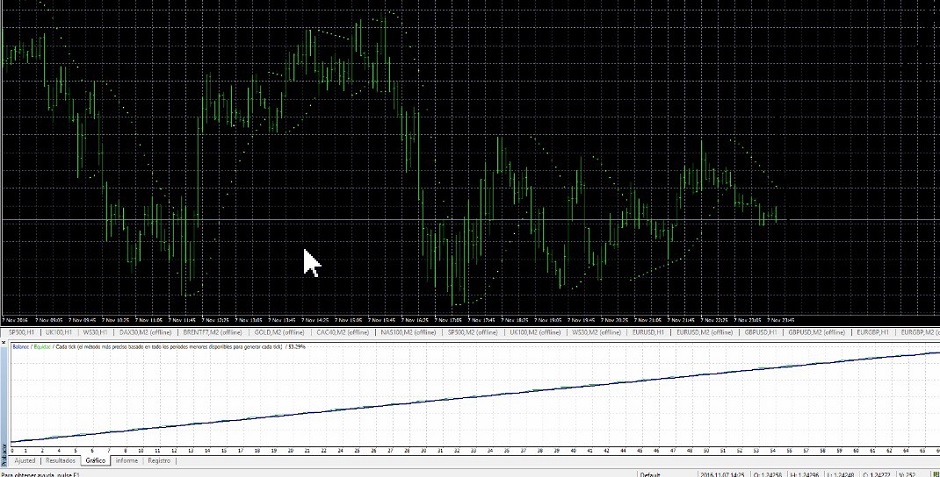Open the UK100,H1 chart tab

pos(59,331)
